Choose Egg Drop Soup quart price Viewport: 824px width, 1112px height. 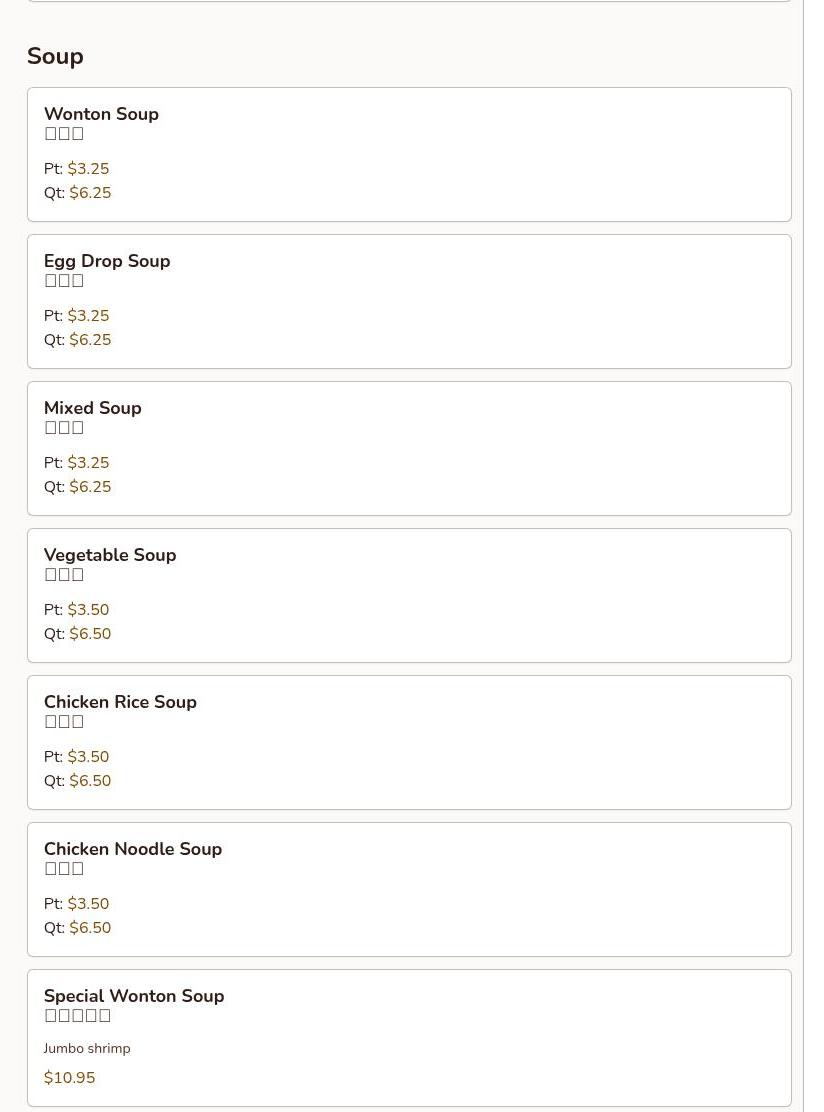click(90, 340)
